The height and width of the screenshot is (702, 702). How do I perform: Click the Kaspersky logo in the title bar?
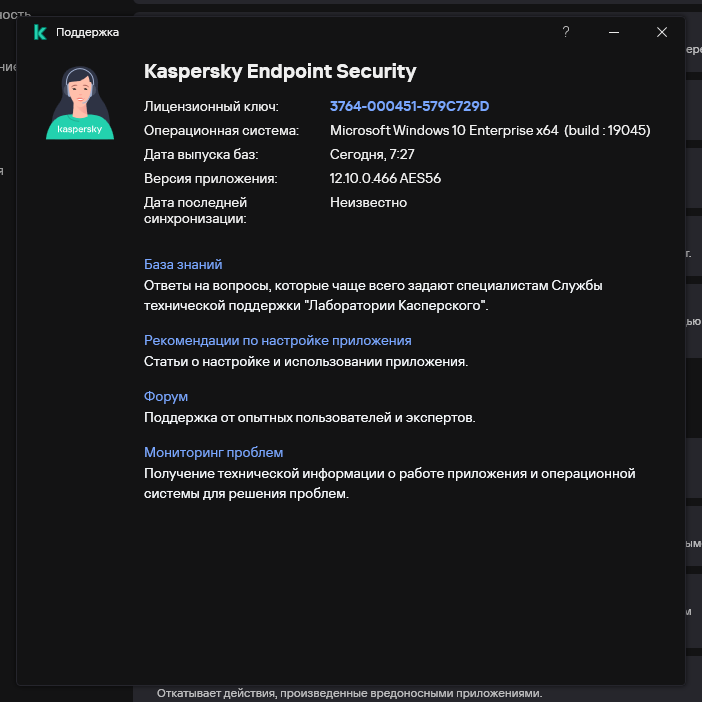[x=40, y=32]
